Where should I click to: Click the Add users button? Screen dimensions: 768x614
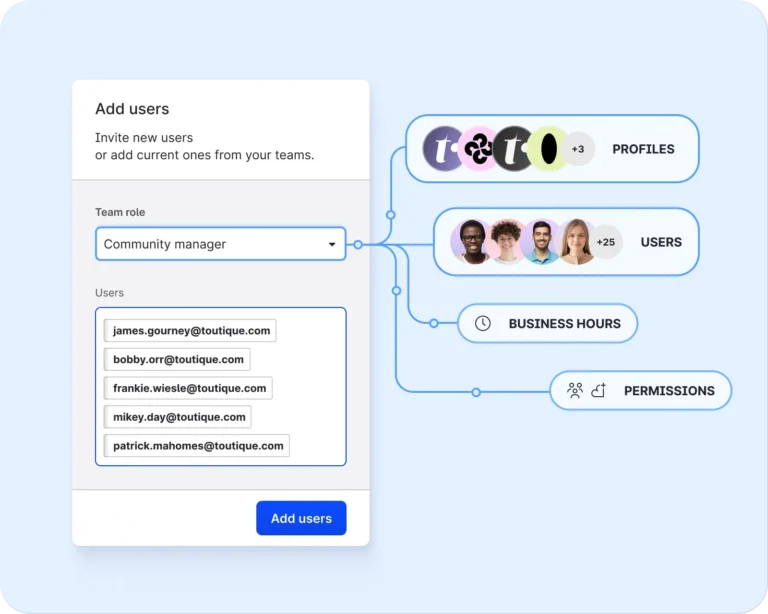pos(301,518)
